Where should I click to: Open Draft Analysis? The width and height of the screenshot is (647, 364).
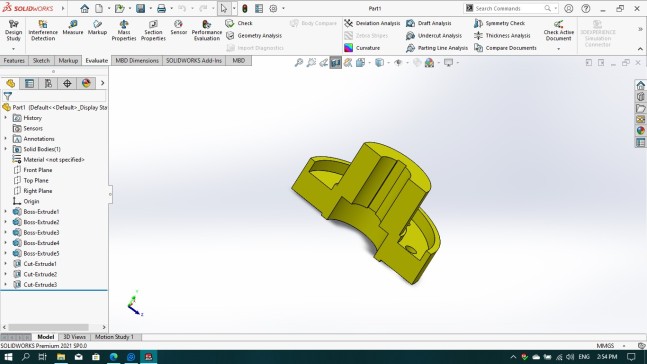pos(429,23)
